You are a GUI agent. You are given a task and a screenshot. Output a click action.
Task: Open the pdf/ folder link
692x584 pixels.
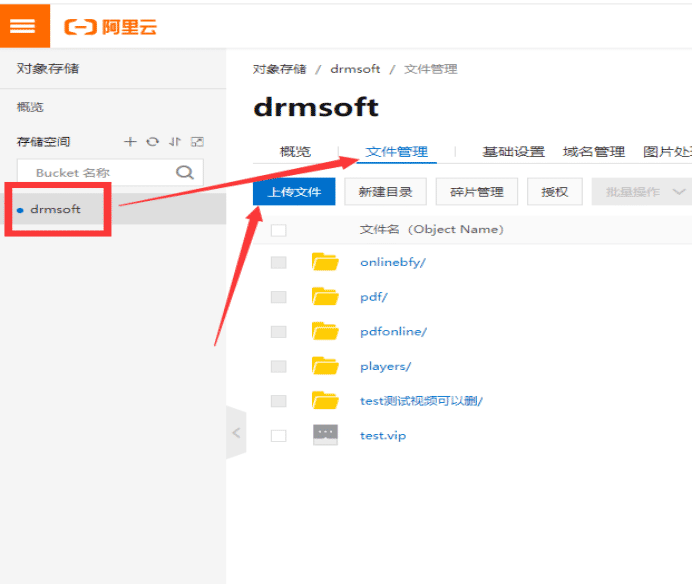[x=374, y=297]
